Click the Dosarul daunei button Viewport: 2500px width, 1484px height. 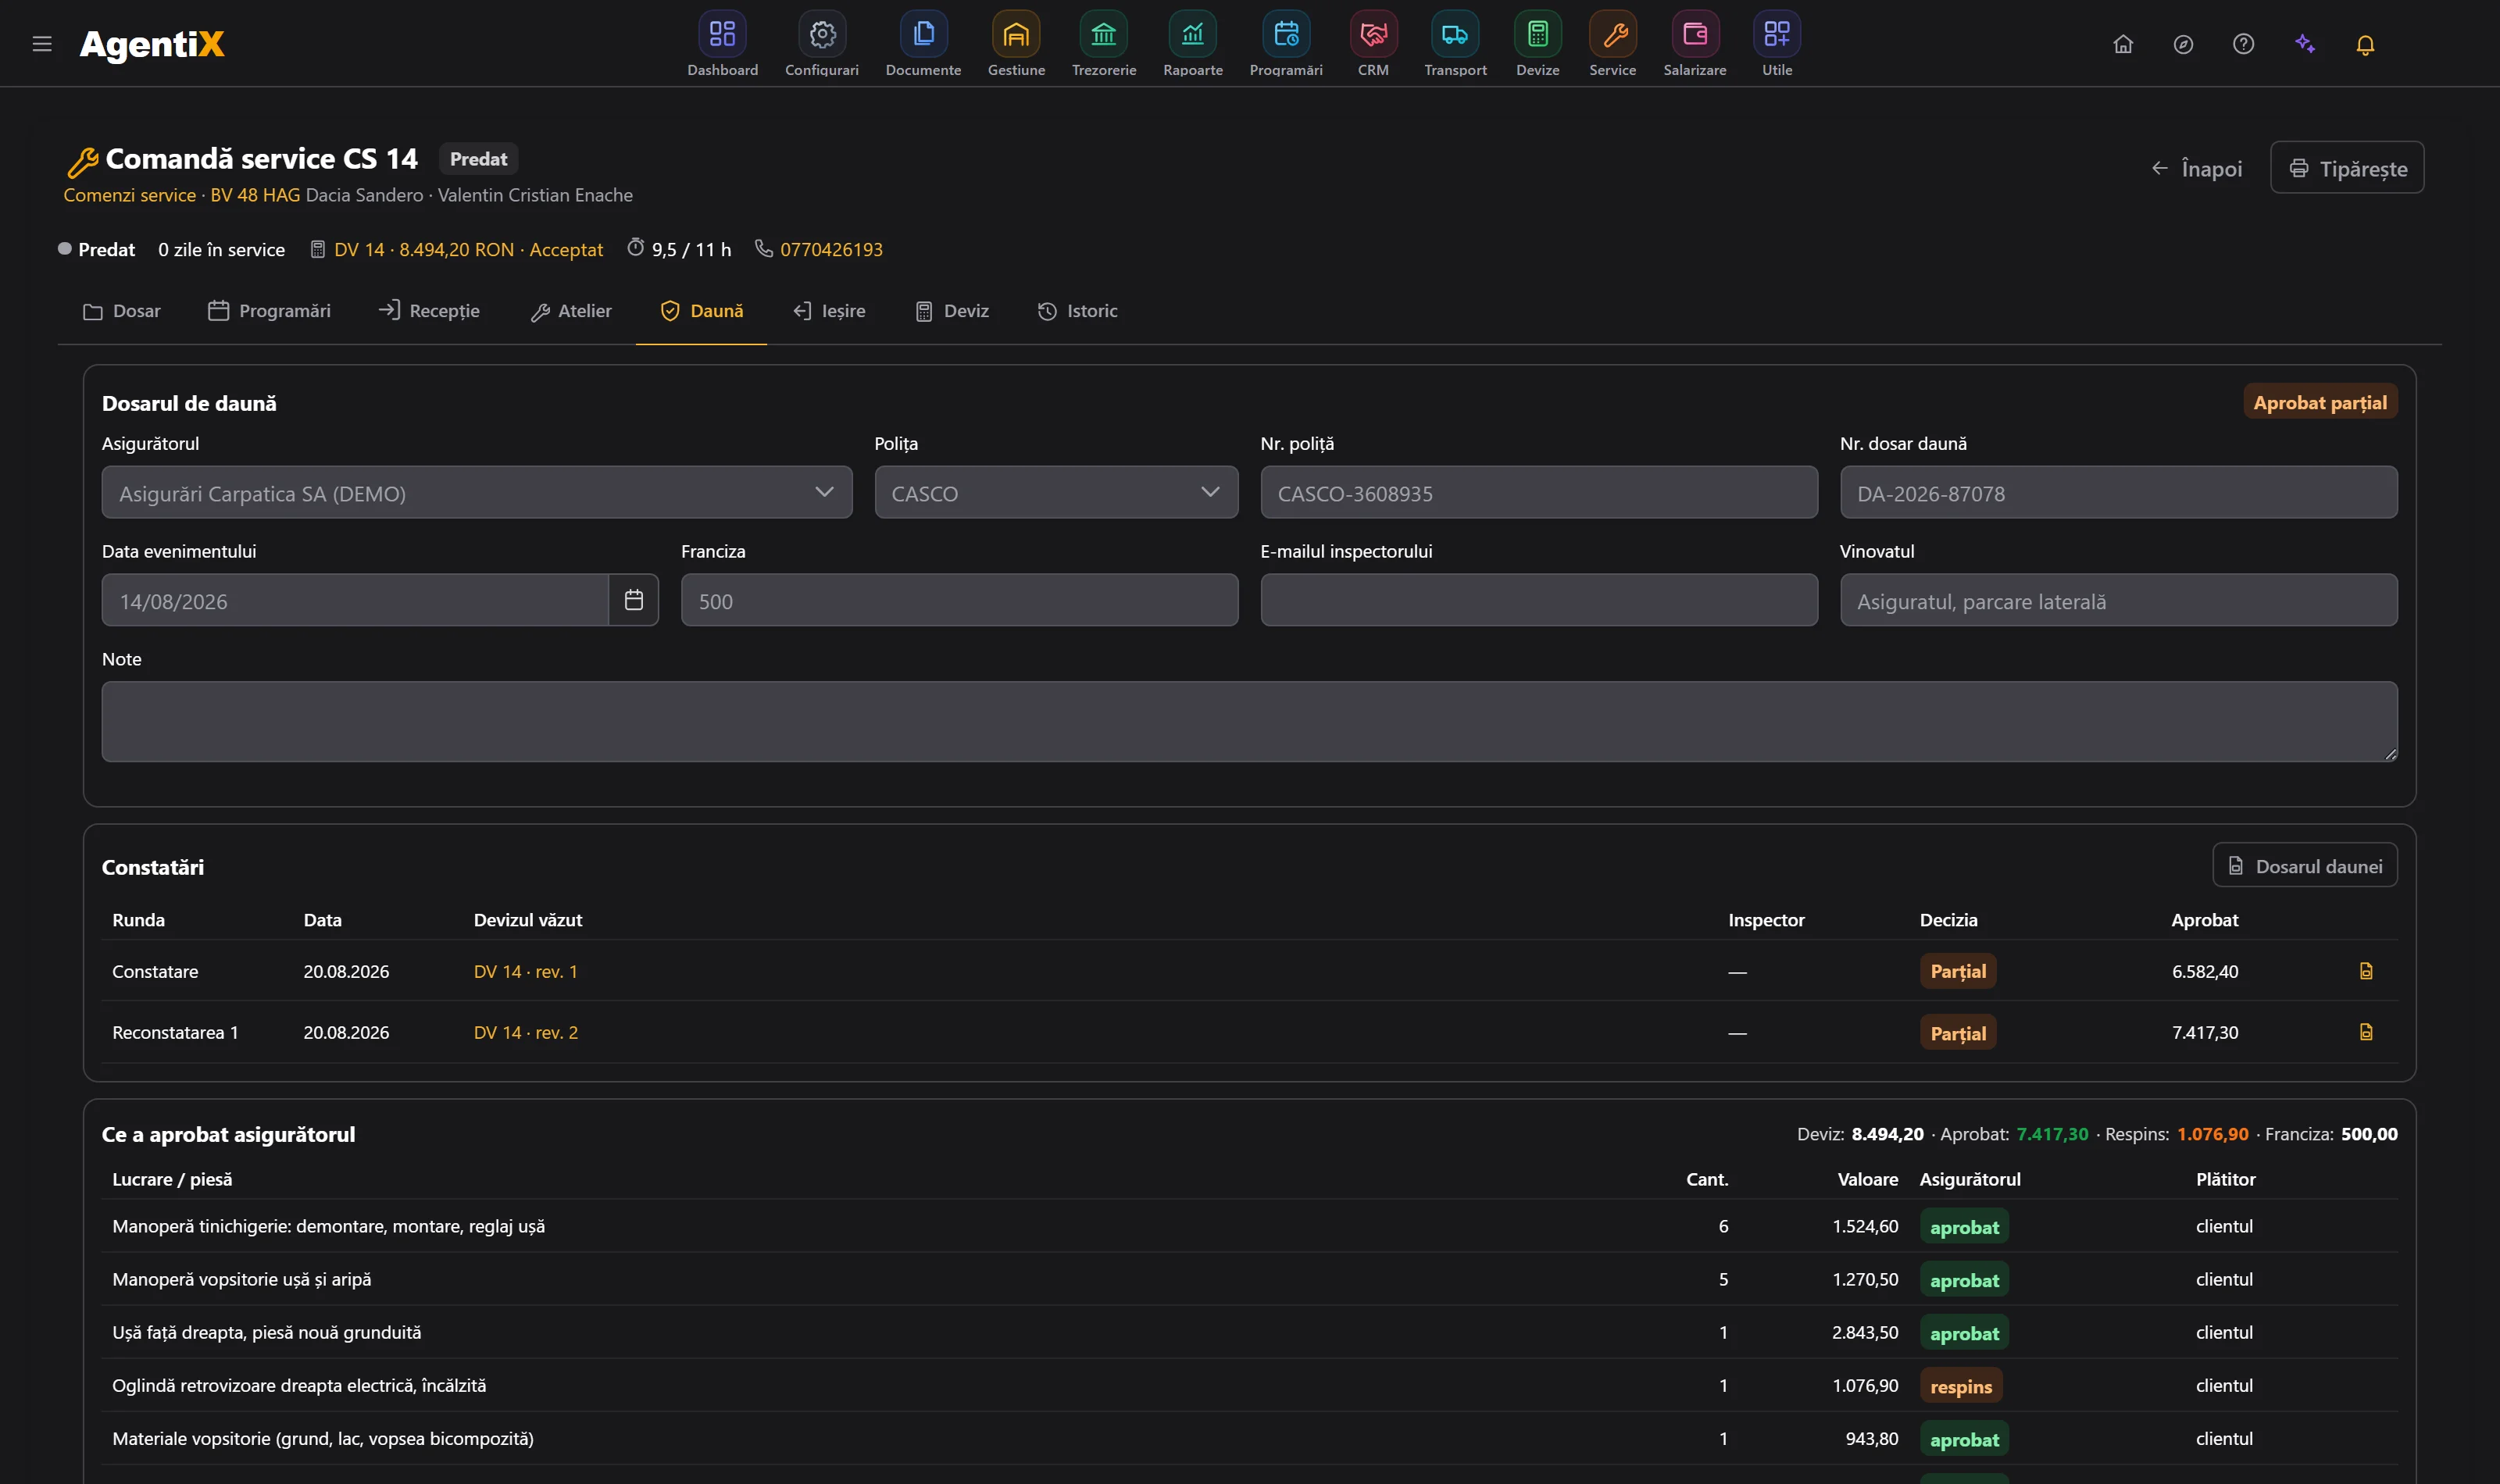[x=2304, y=866]
